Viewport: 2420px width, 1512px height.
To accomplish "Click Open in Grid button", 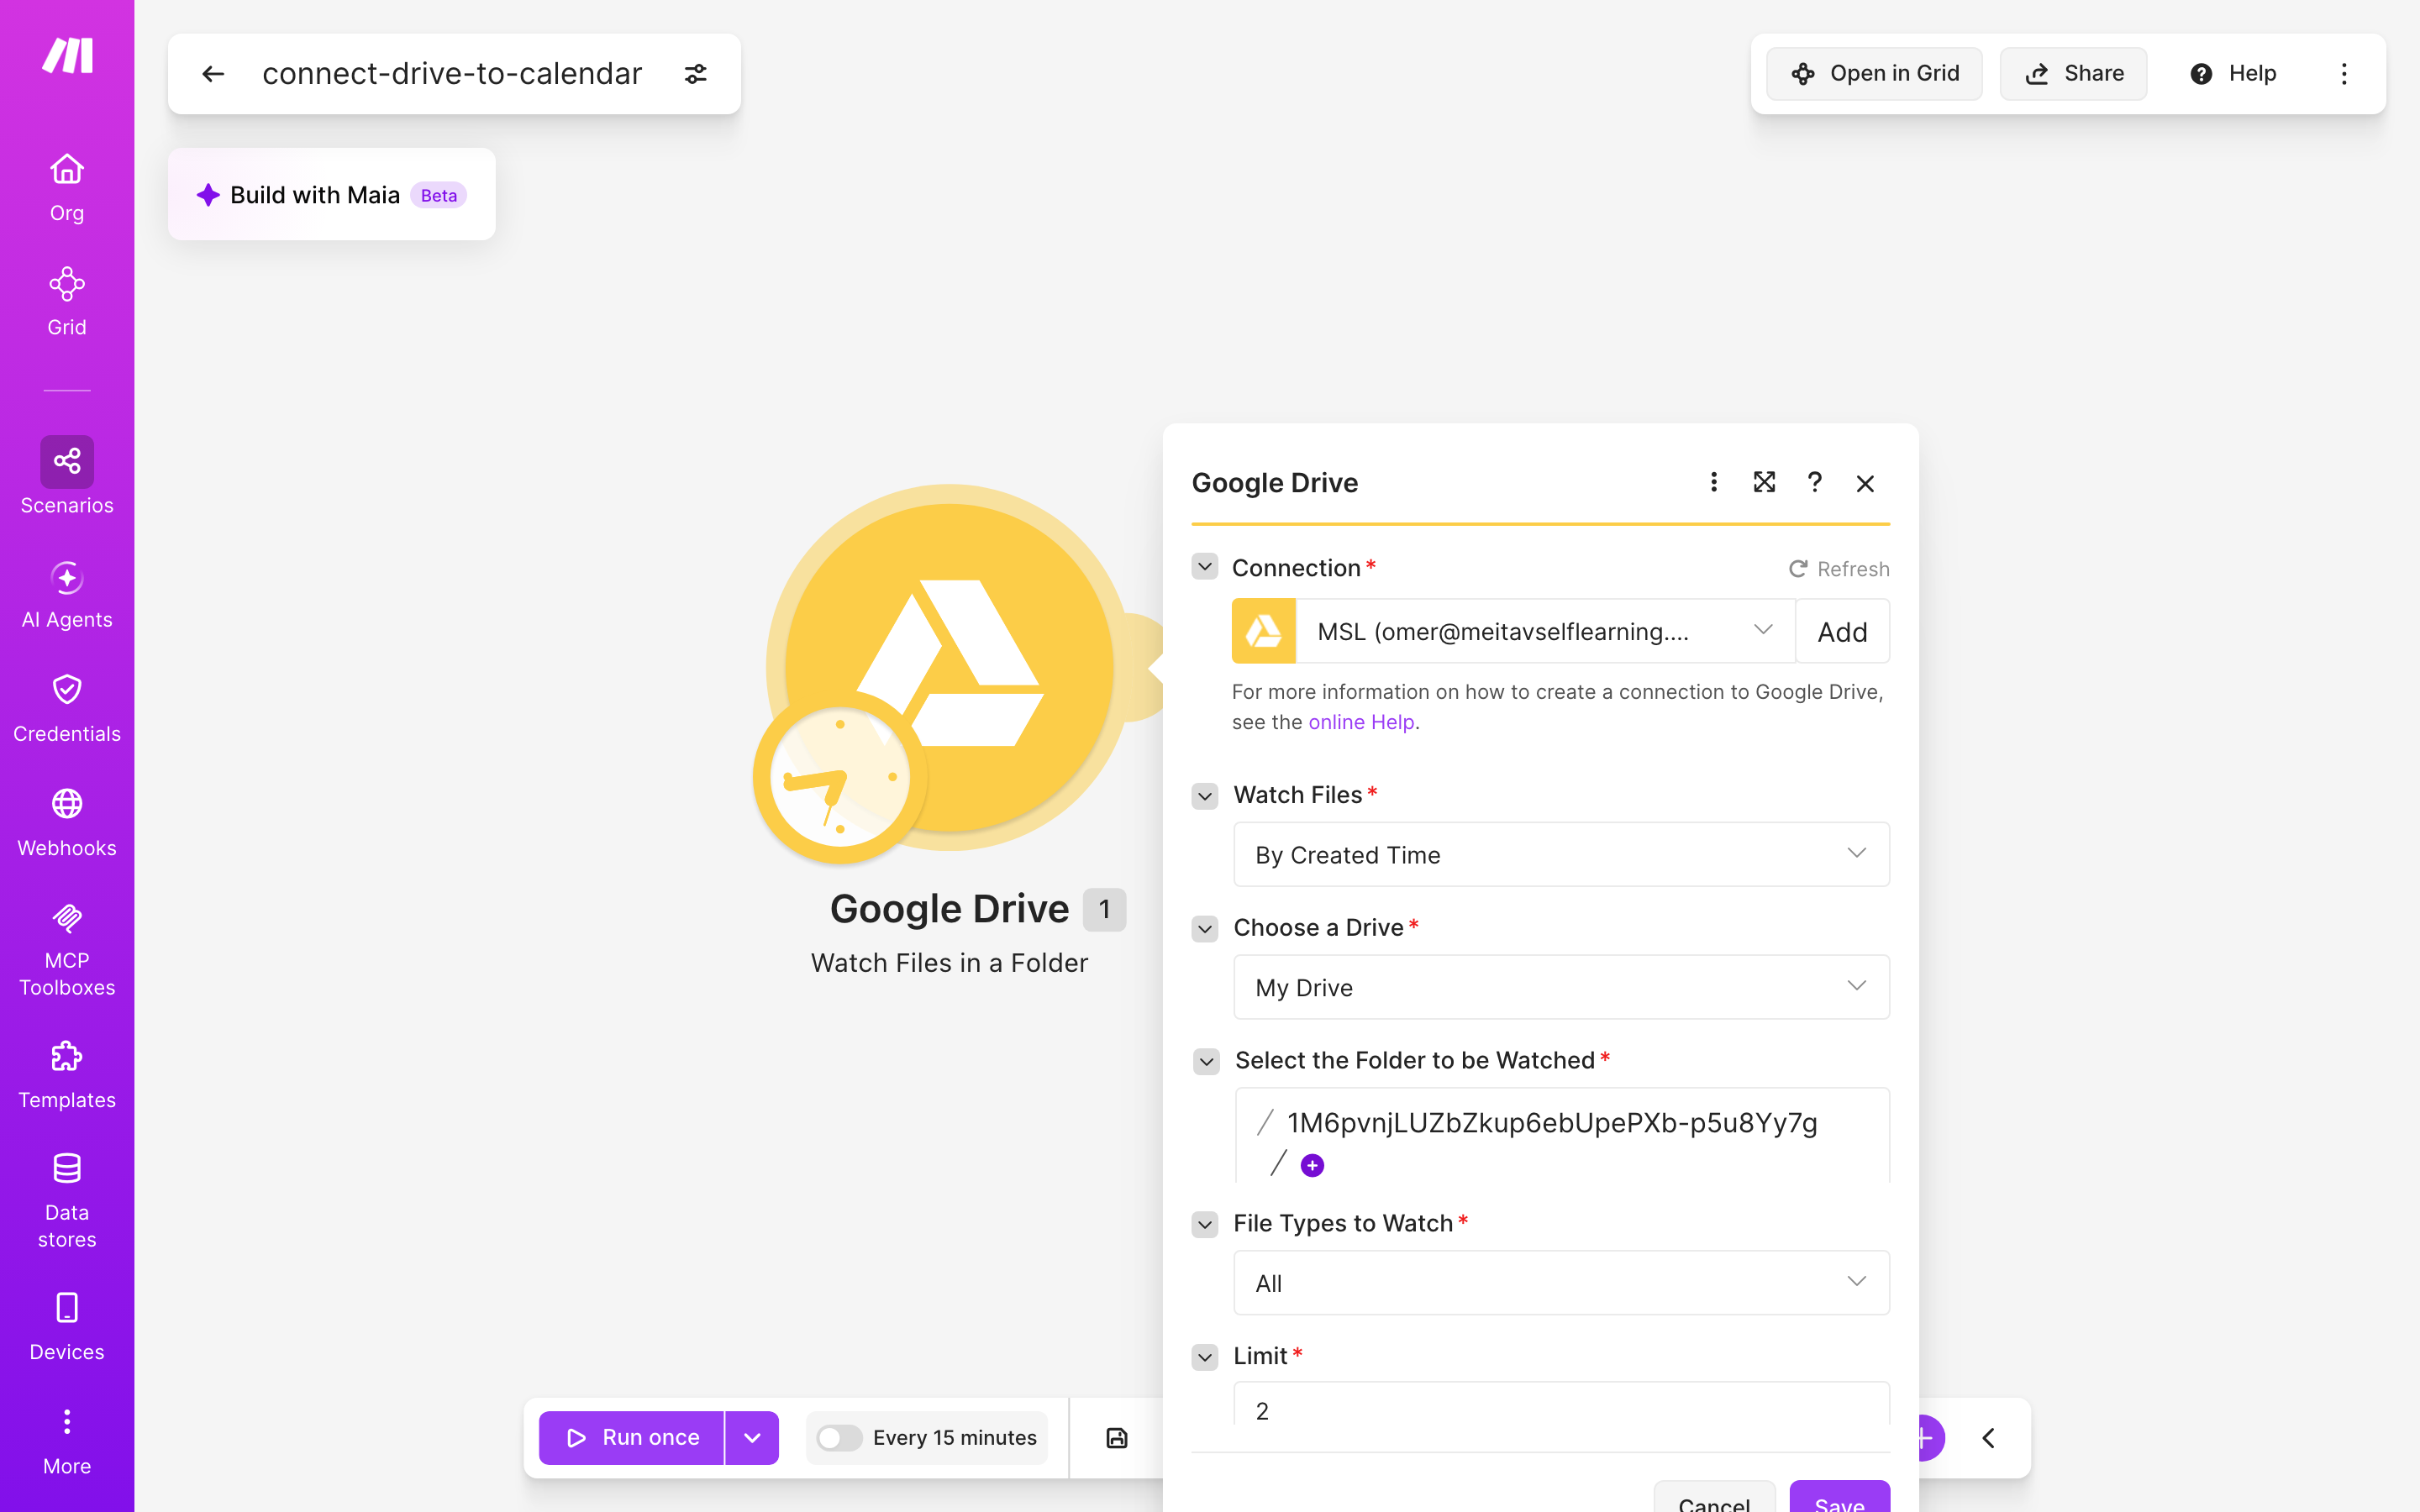I will 1874,74.
